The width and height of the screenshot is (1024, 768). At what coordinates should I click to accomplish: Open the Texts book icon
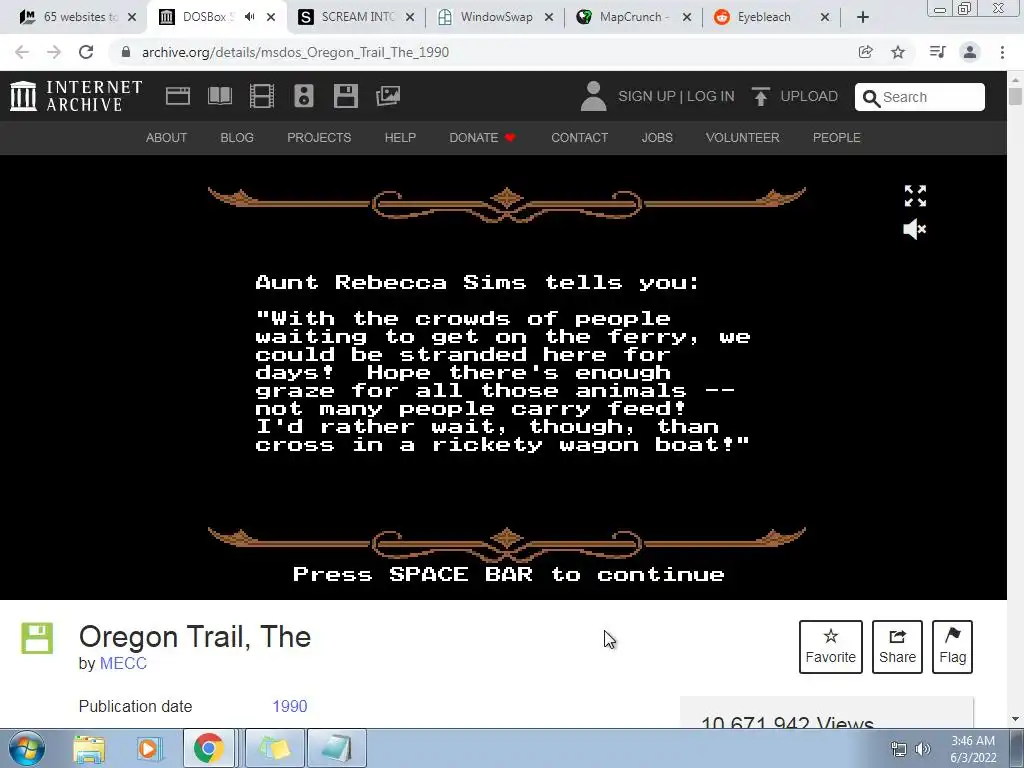219,96
